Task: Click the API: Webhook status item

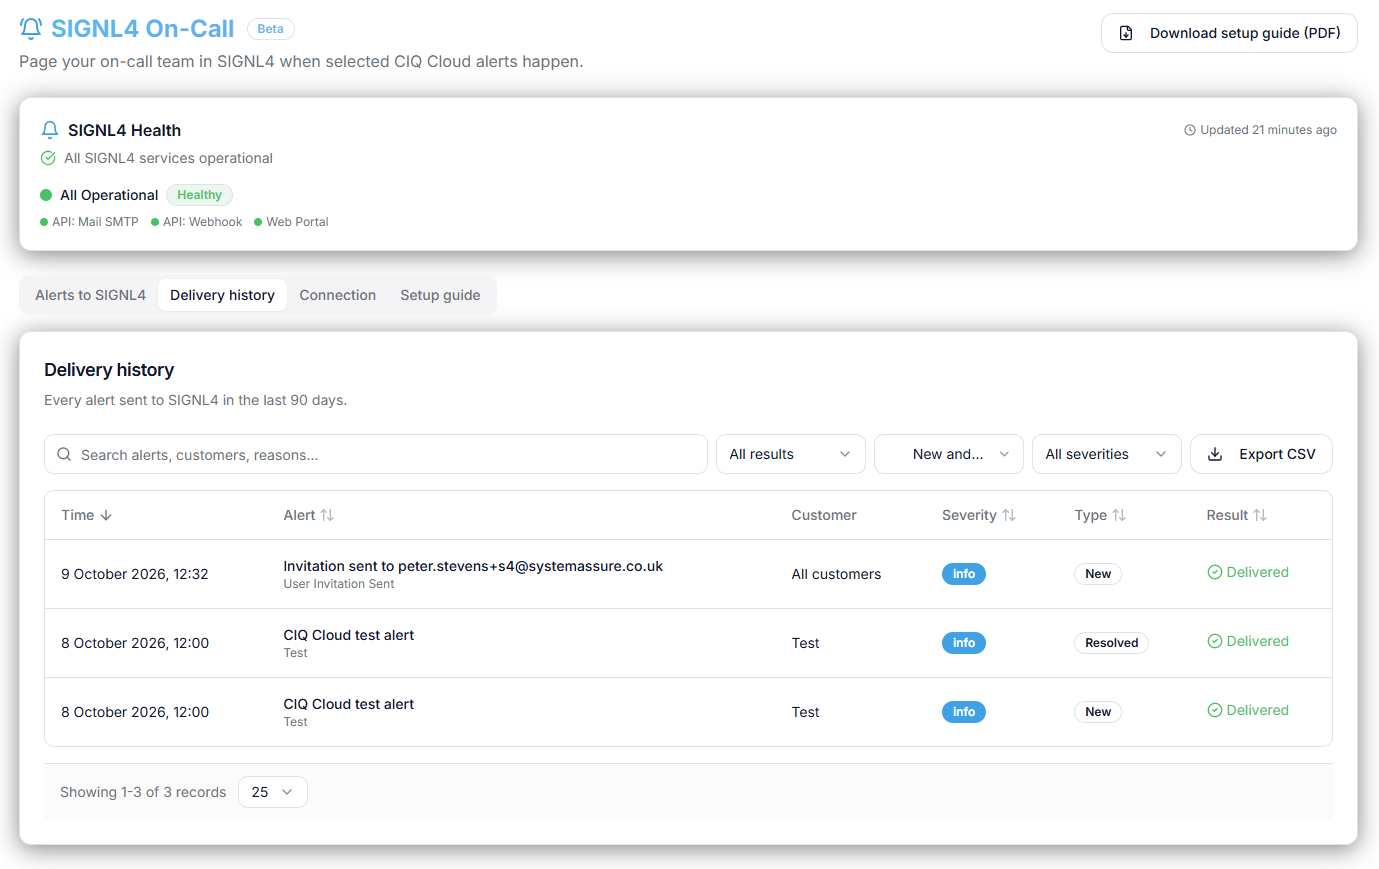Action: [197, 222]
